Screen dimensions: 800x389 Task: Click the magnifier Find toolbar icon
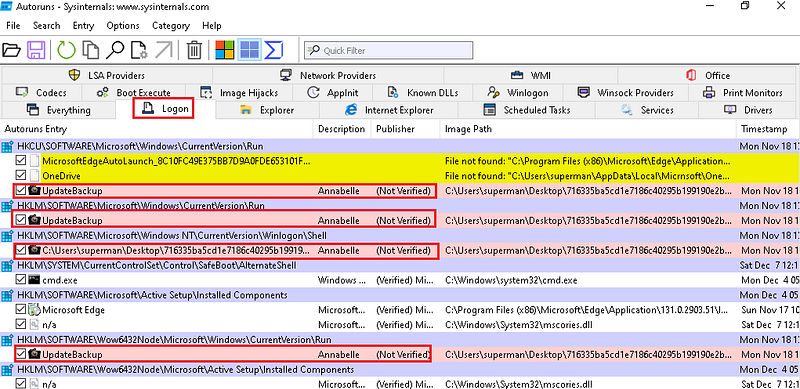pos(115,50)
